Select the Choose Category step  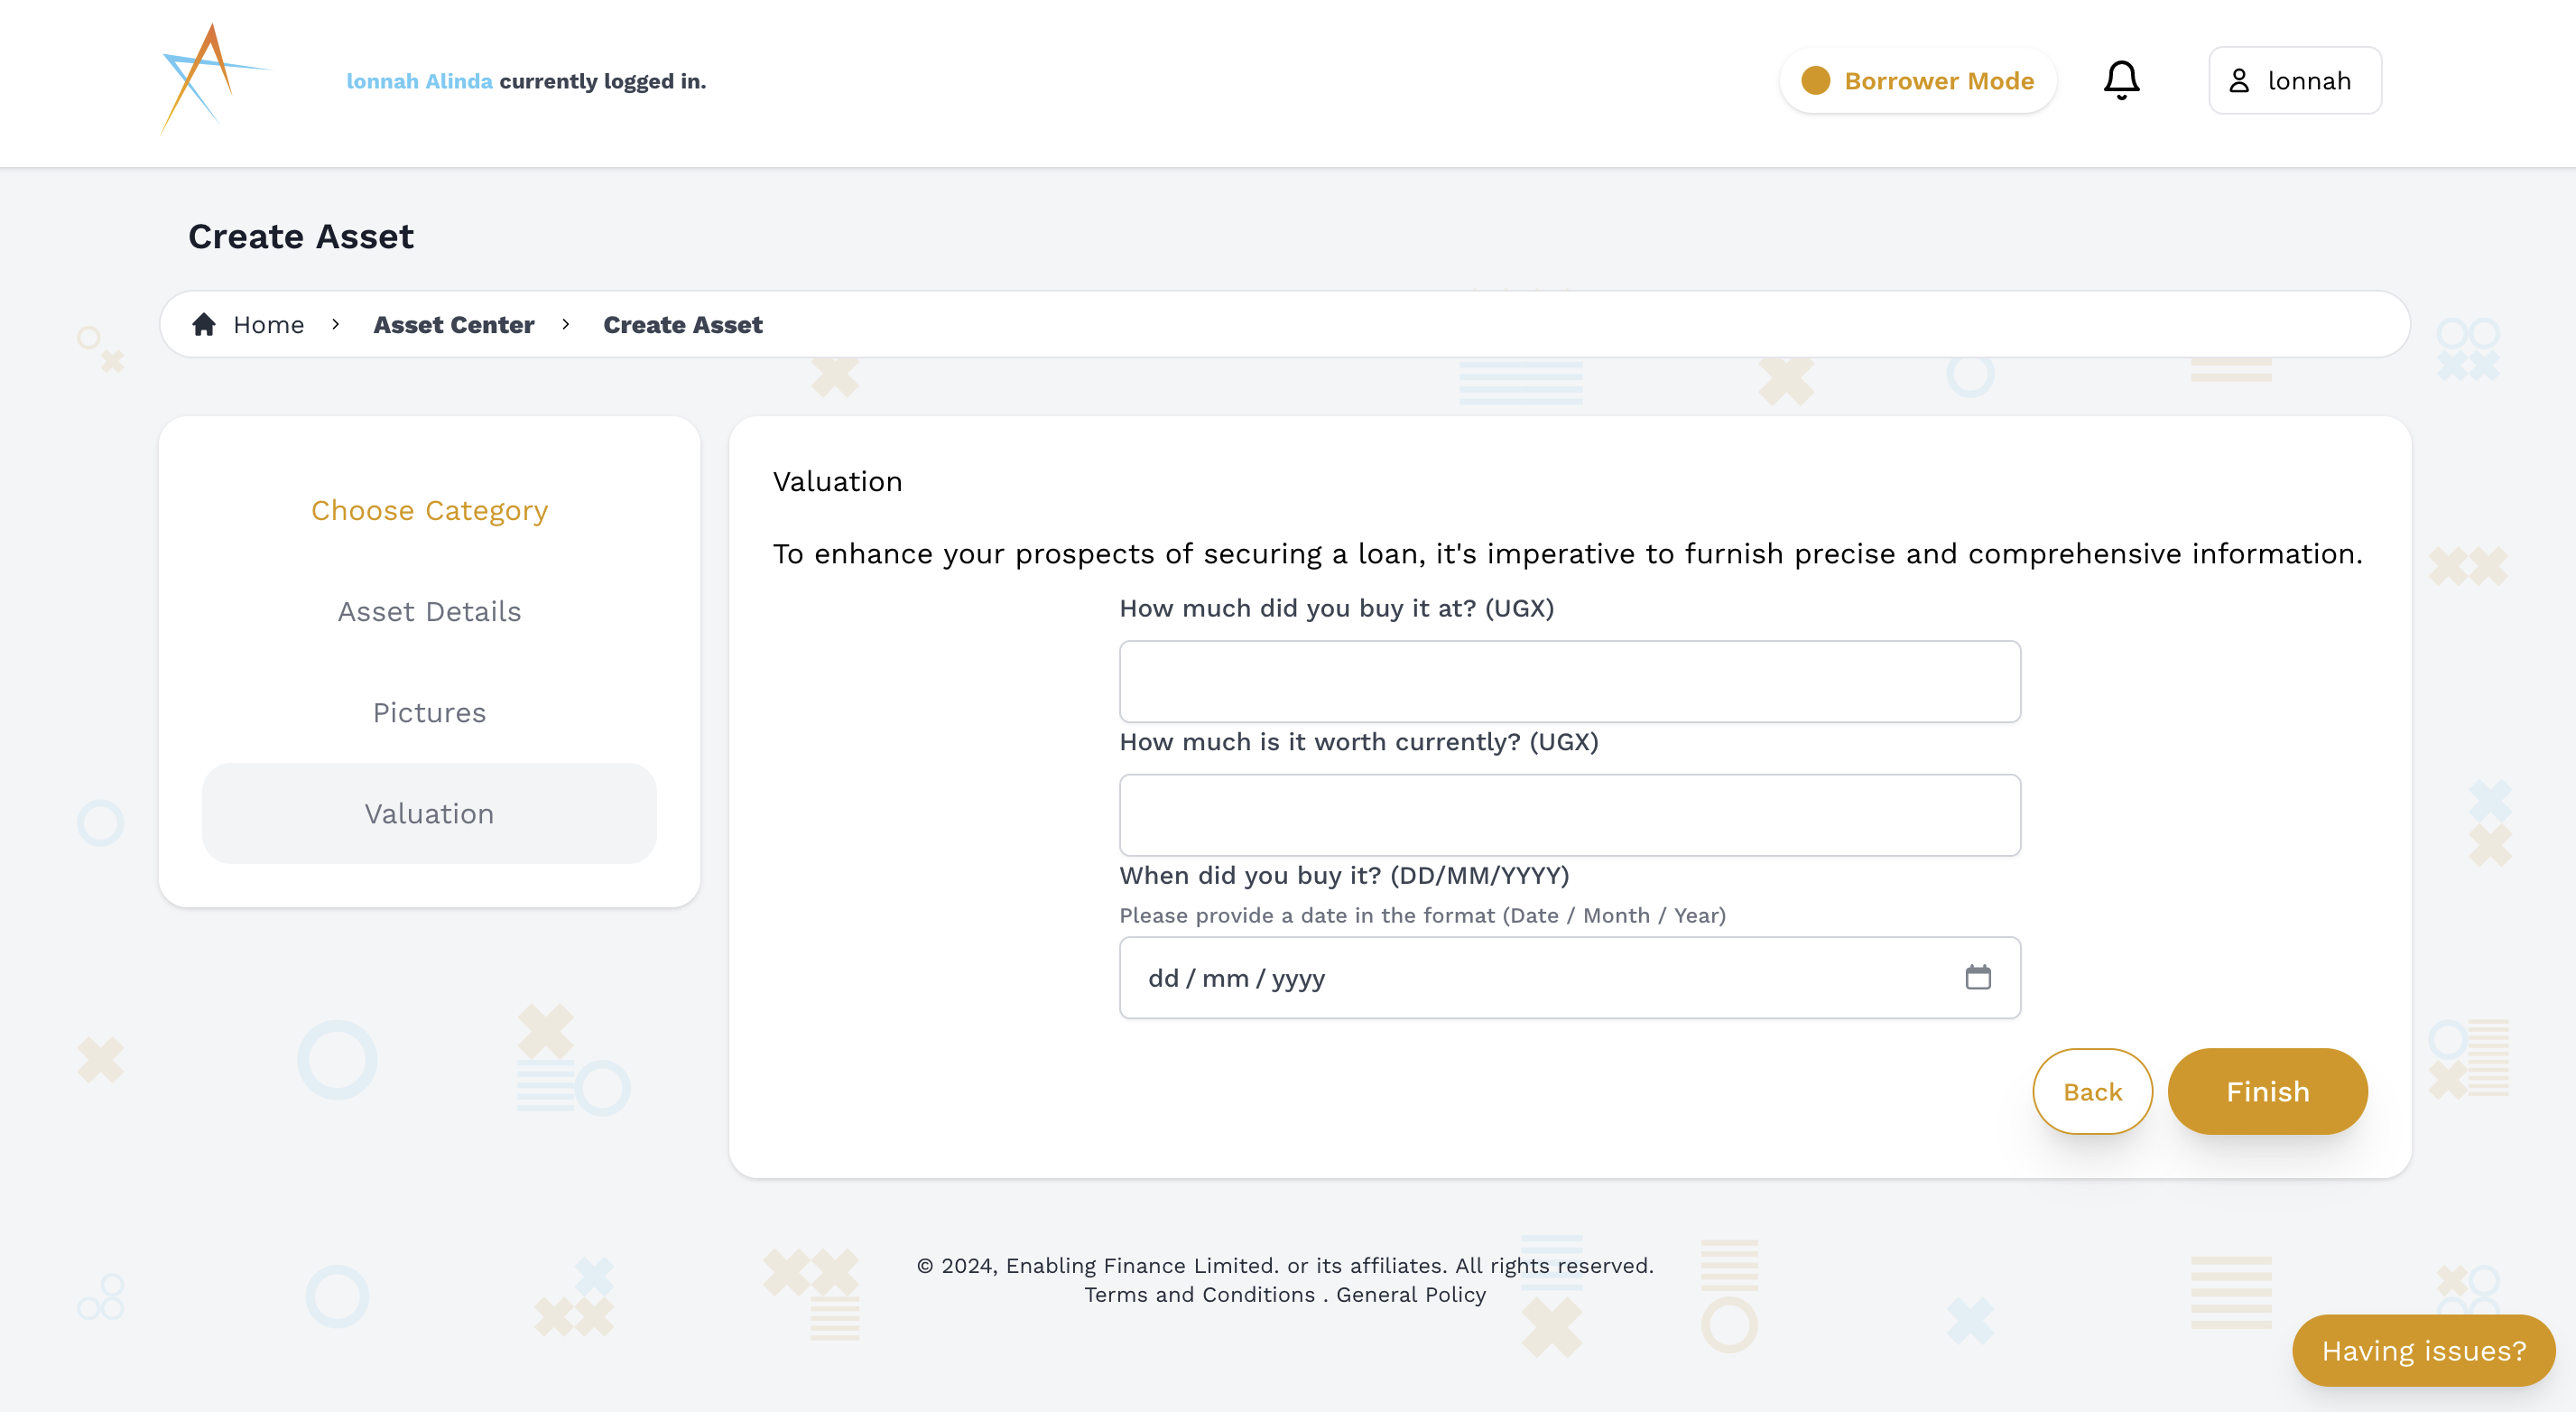(x=429, y=510)
